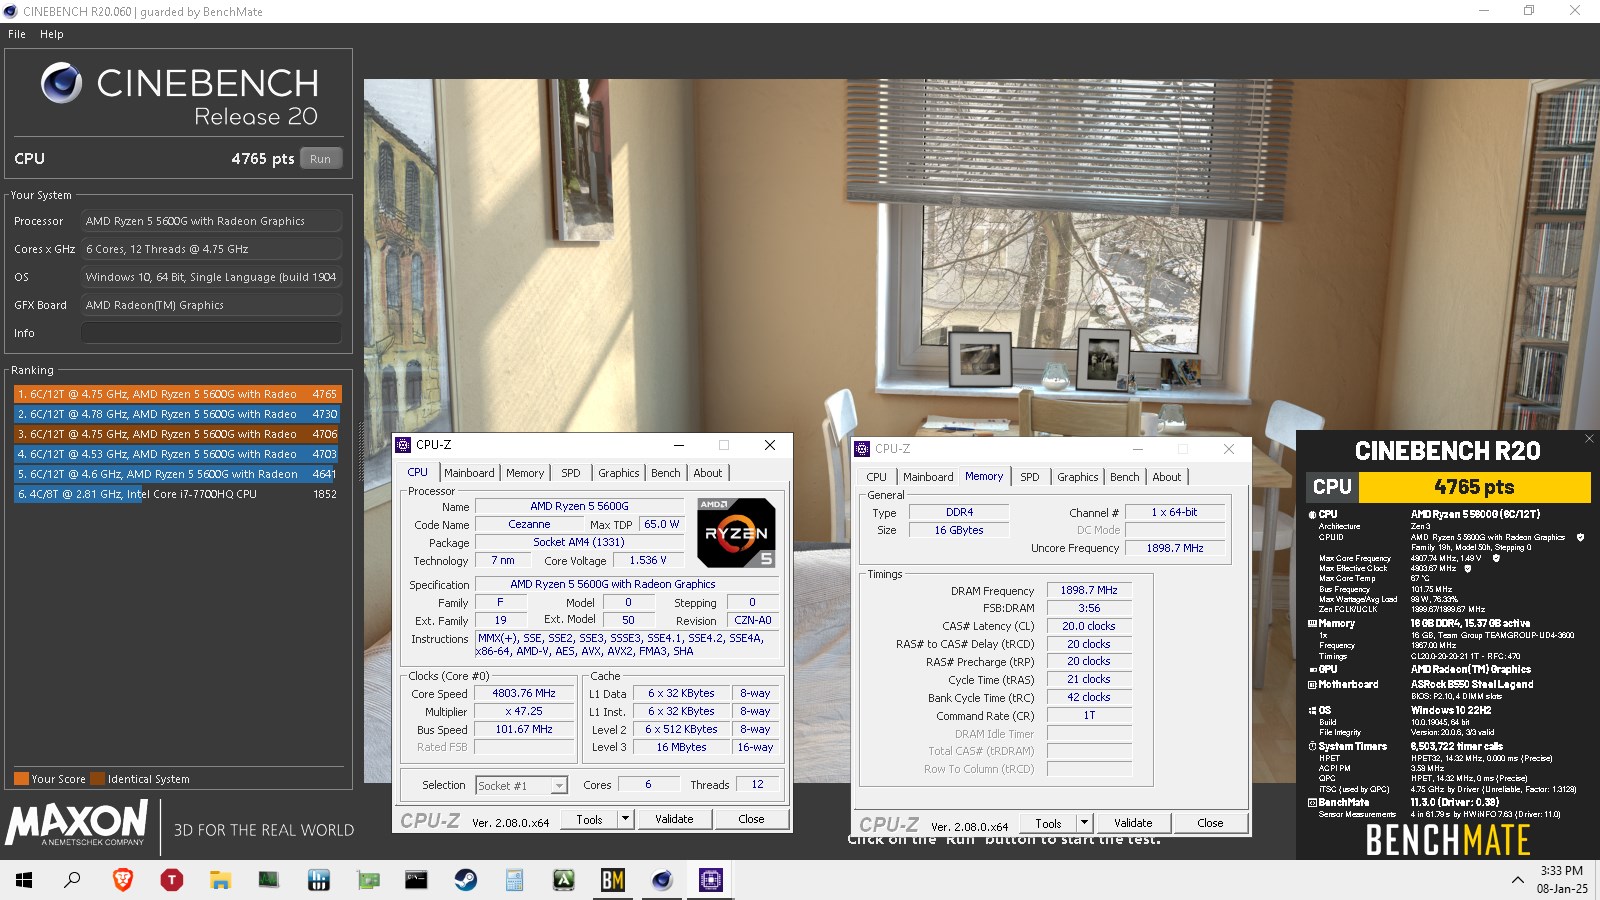
Task: Open the Socket #1 selection dropdown
Action: click(522, 786)
